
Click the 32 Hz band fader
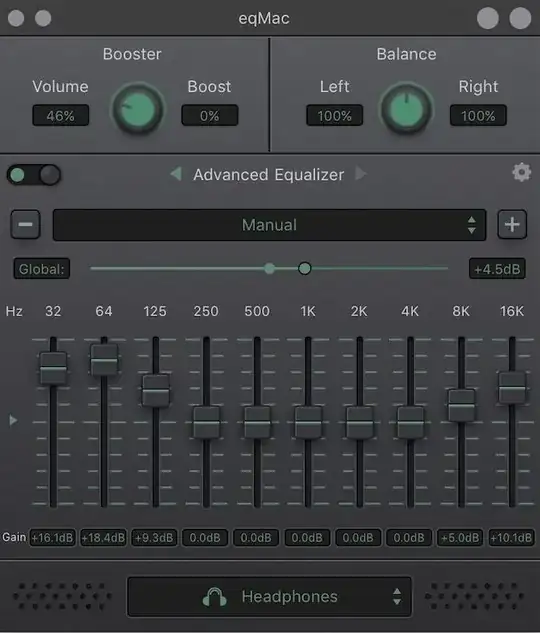click(53, 368)
